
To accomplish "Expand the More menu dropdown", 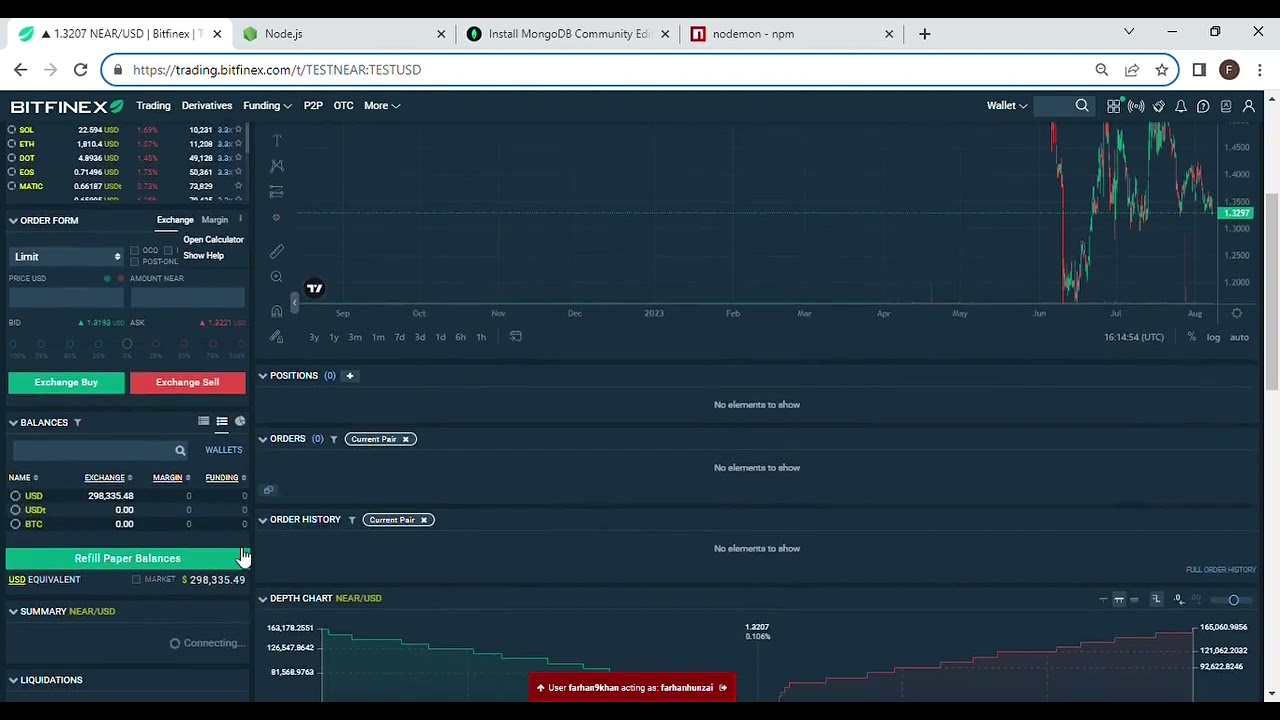I will tap(382, 106).
